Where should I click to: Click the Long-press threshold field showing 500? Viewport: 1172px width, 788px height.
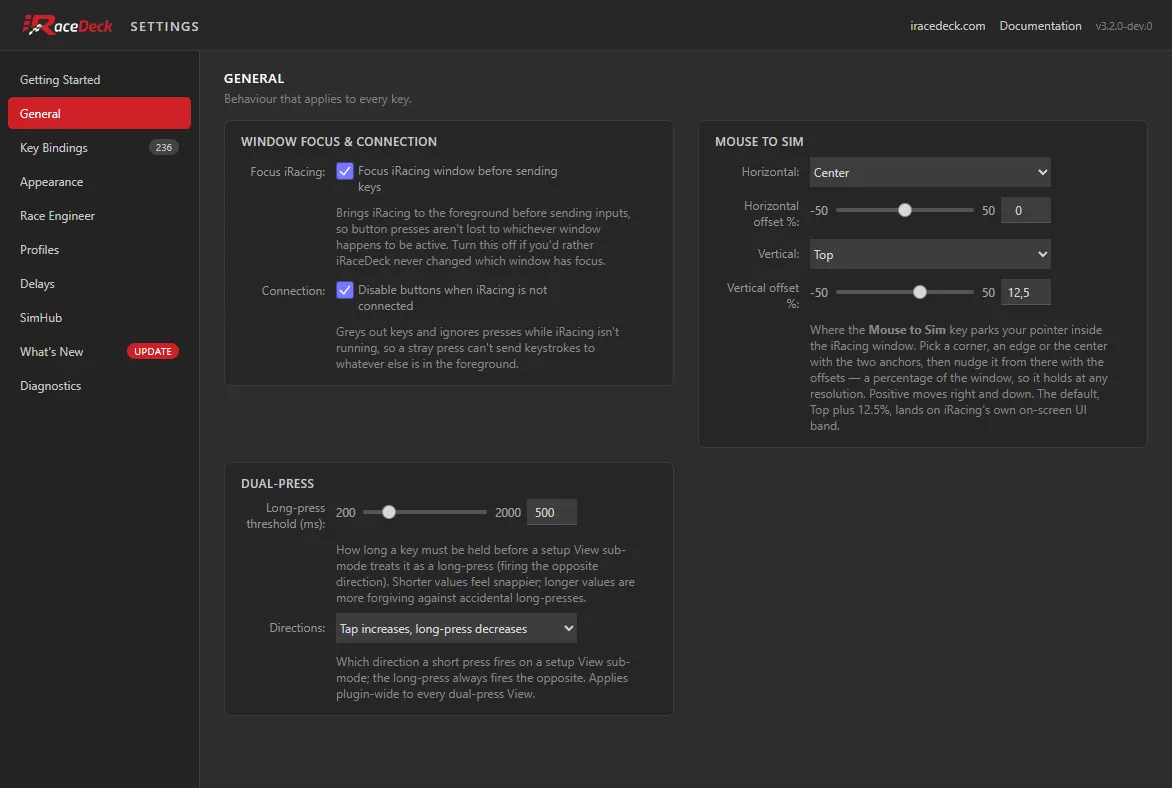click(552, 512)
